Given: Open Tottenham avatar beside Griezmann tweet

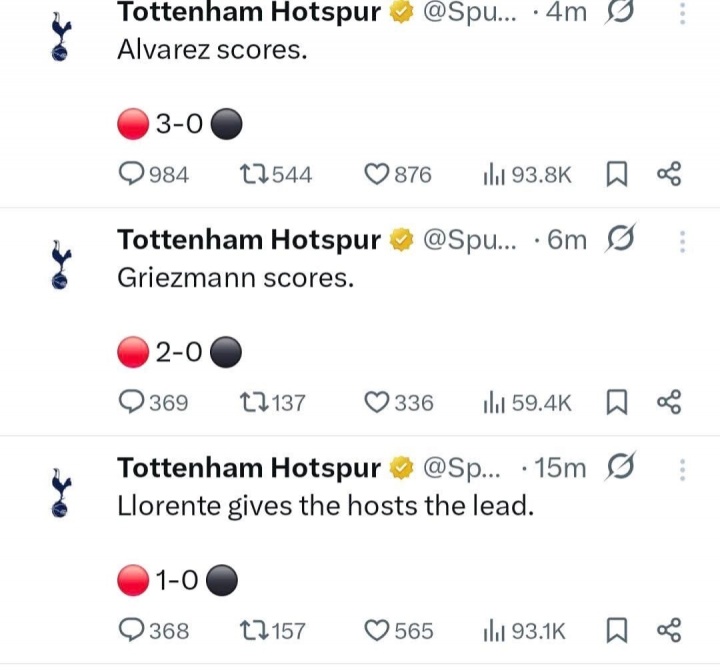Looking at the screenshot, I should (x=61, y=264).
